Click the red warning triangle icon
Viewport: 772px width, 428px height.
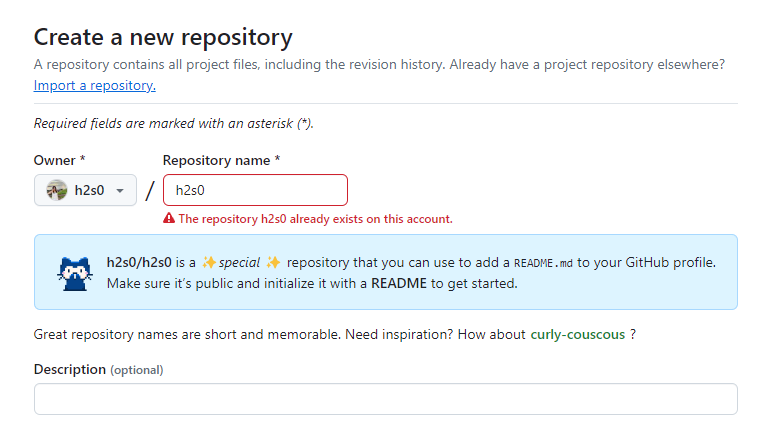click(x=169, y=218)
